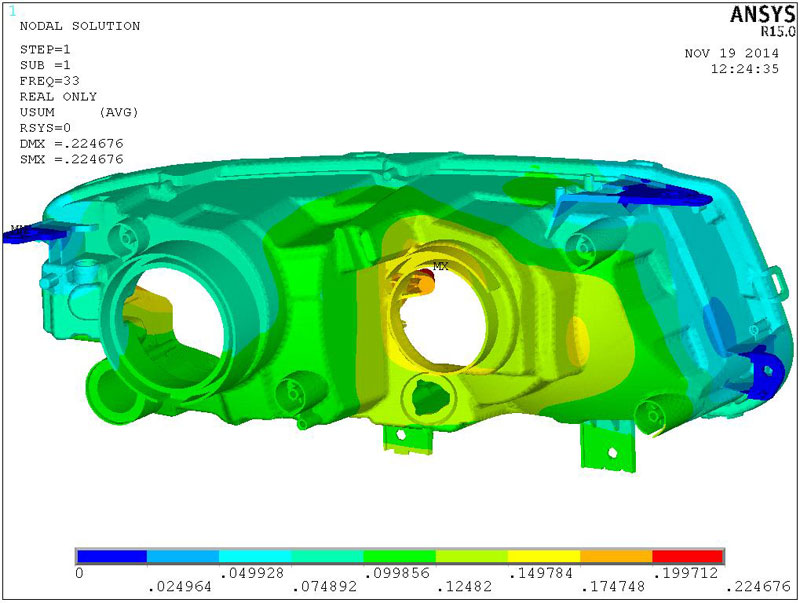This screenshot has width=800, height=603.
Task: Select the USUM (AVG) label
Action: pos(78,112)
